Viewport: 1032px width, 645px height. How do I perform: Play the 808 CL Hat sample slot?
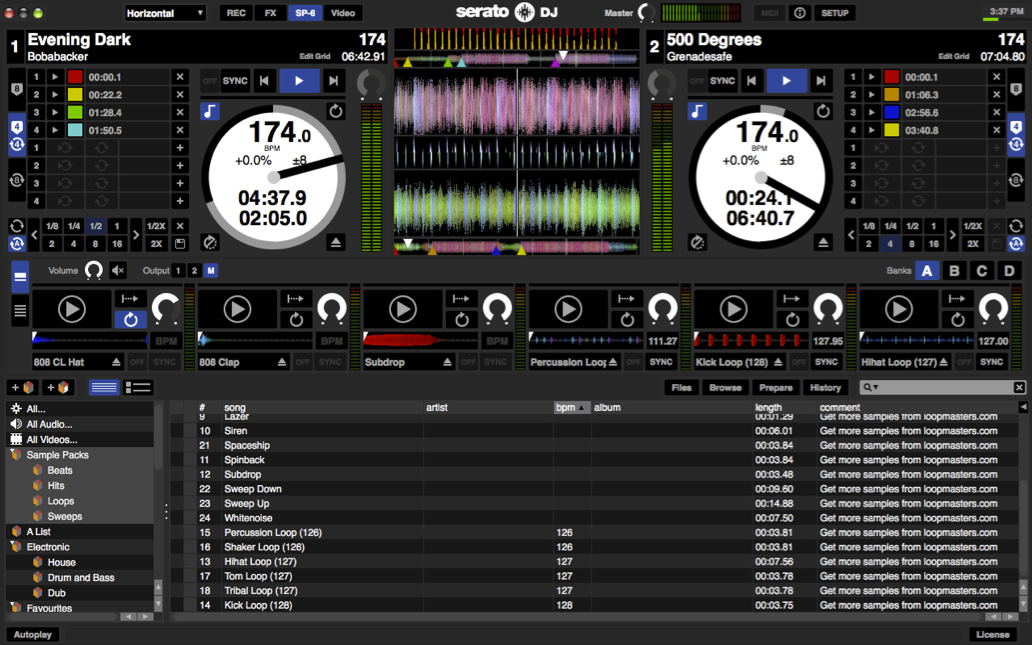72,309
